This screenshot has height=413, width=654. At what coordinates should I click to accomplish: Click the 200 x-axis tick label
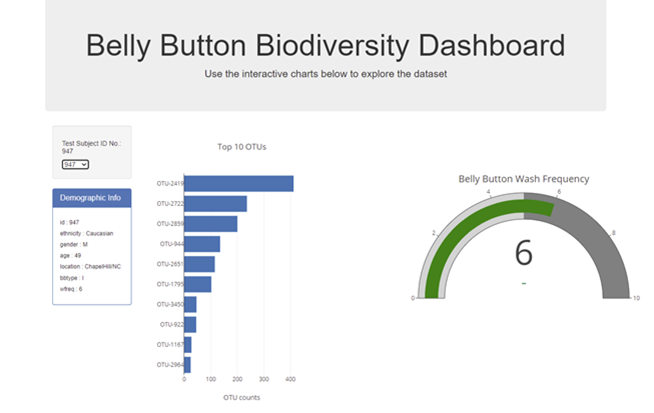coord(237,379)
